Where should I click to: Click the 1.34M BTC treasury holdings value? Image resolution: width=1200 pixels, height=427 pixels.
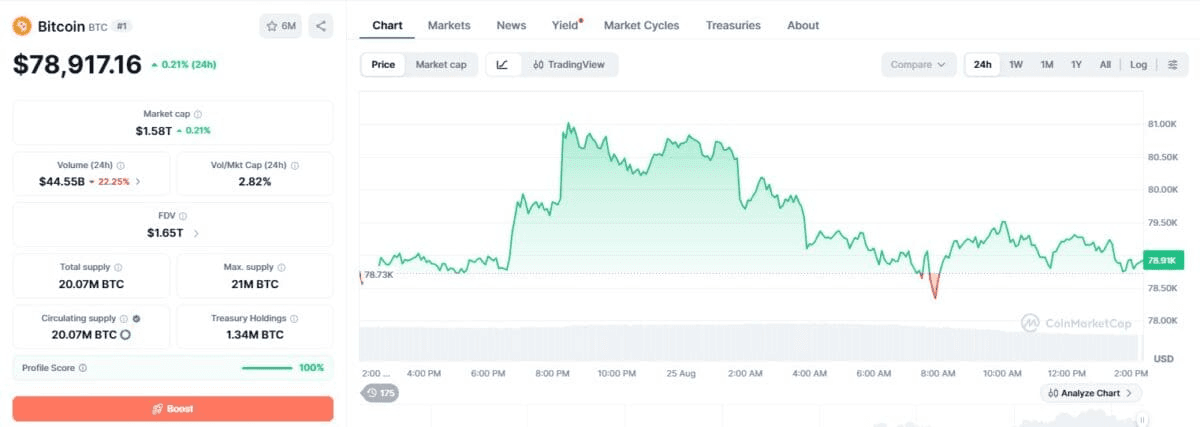(x=255, y=335)
